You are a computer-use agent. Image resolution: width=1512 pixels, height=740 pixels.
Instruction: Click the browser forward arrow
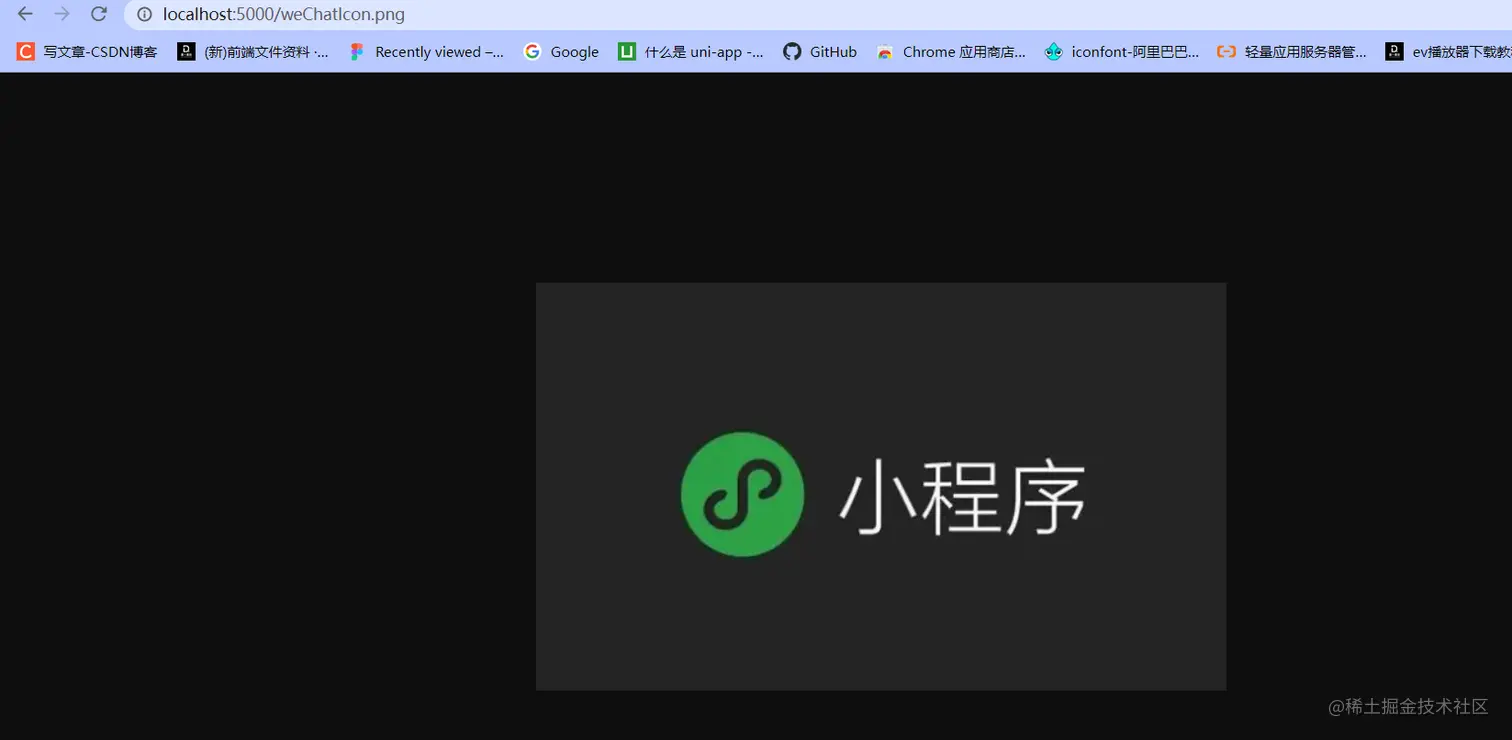62,14
